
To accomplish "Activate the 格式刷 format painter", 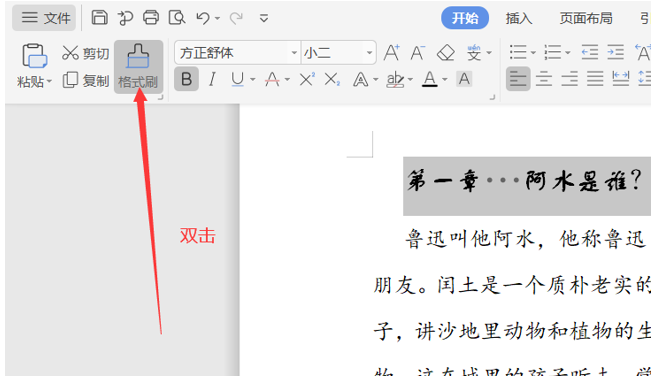I will [x=138, y=67].
